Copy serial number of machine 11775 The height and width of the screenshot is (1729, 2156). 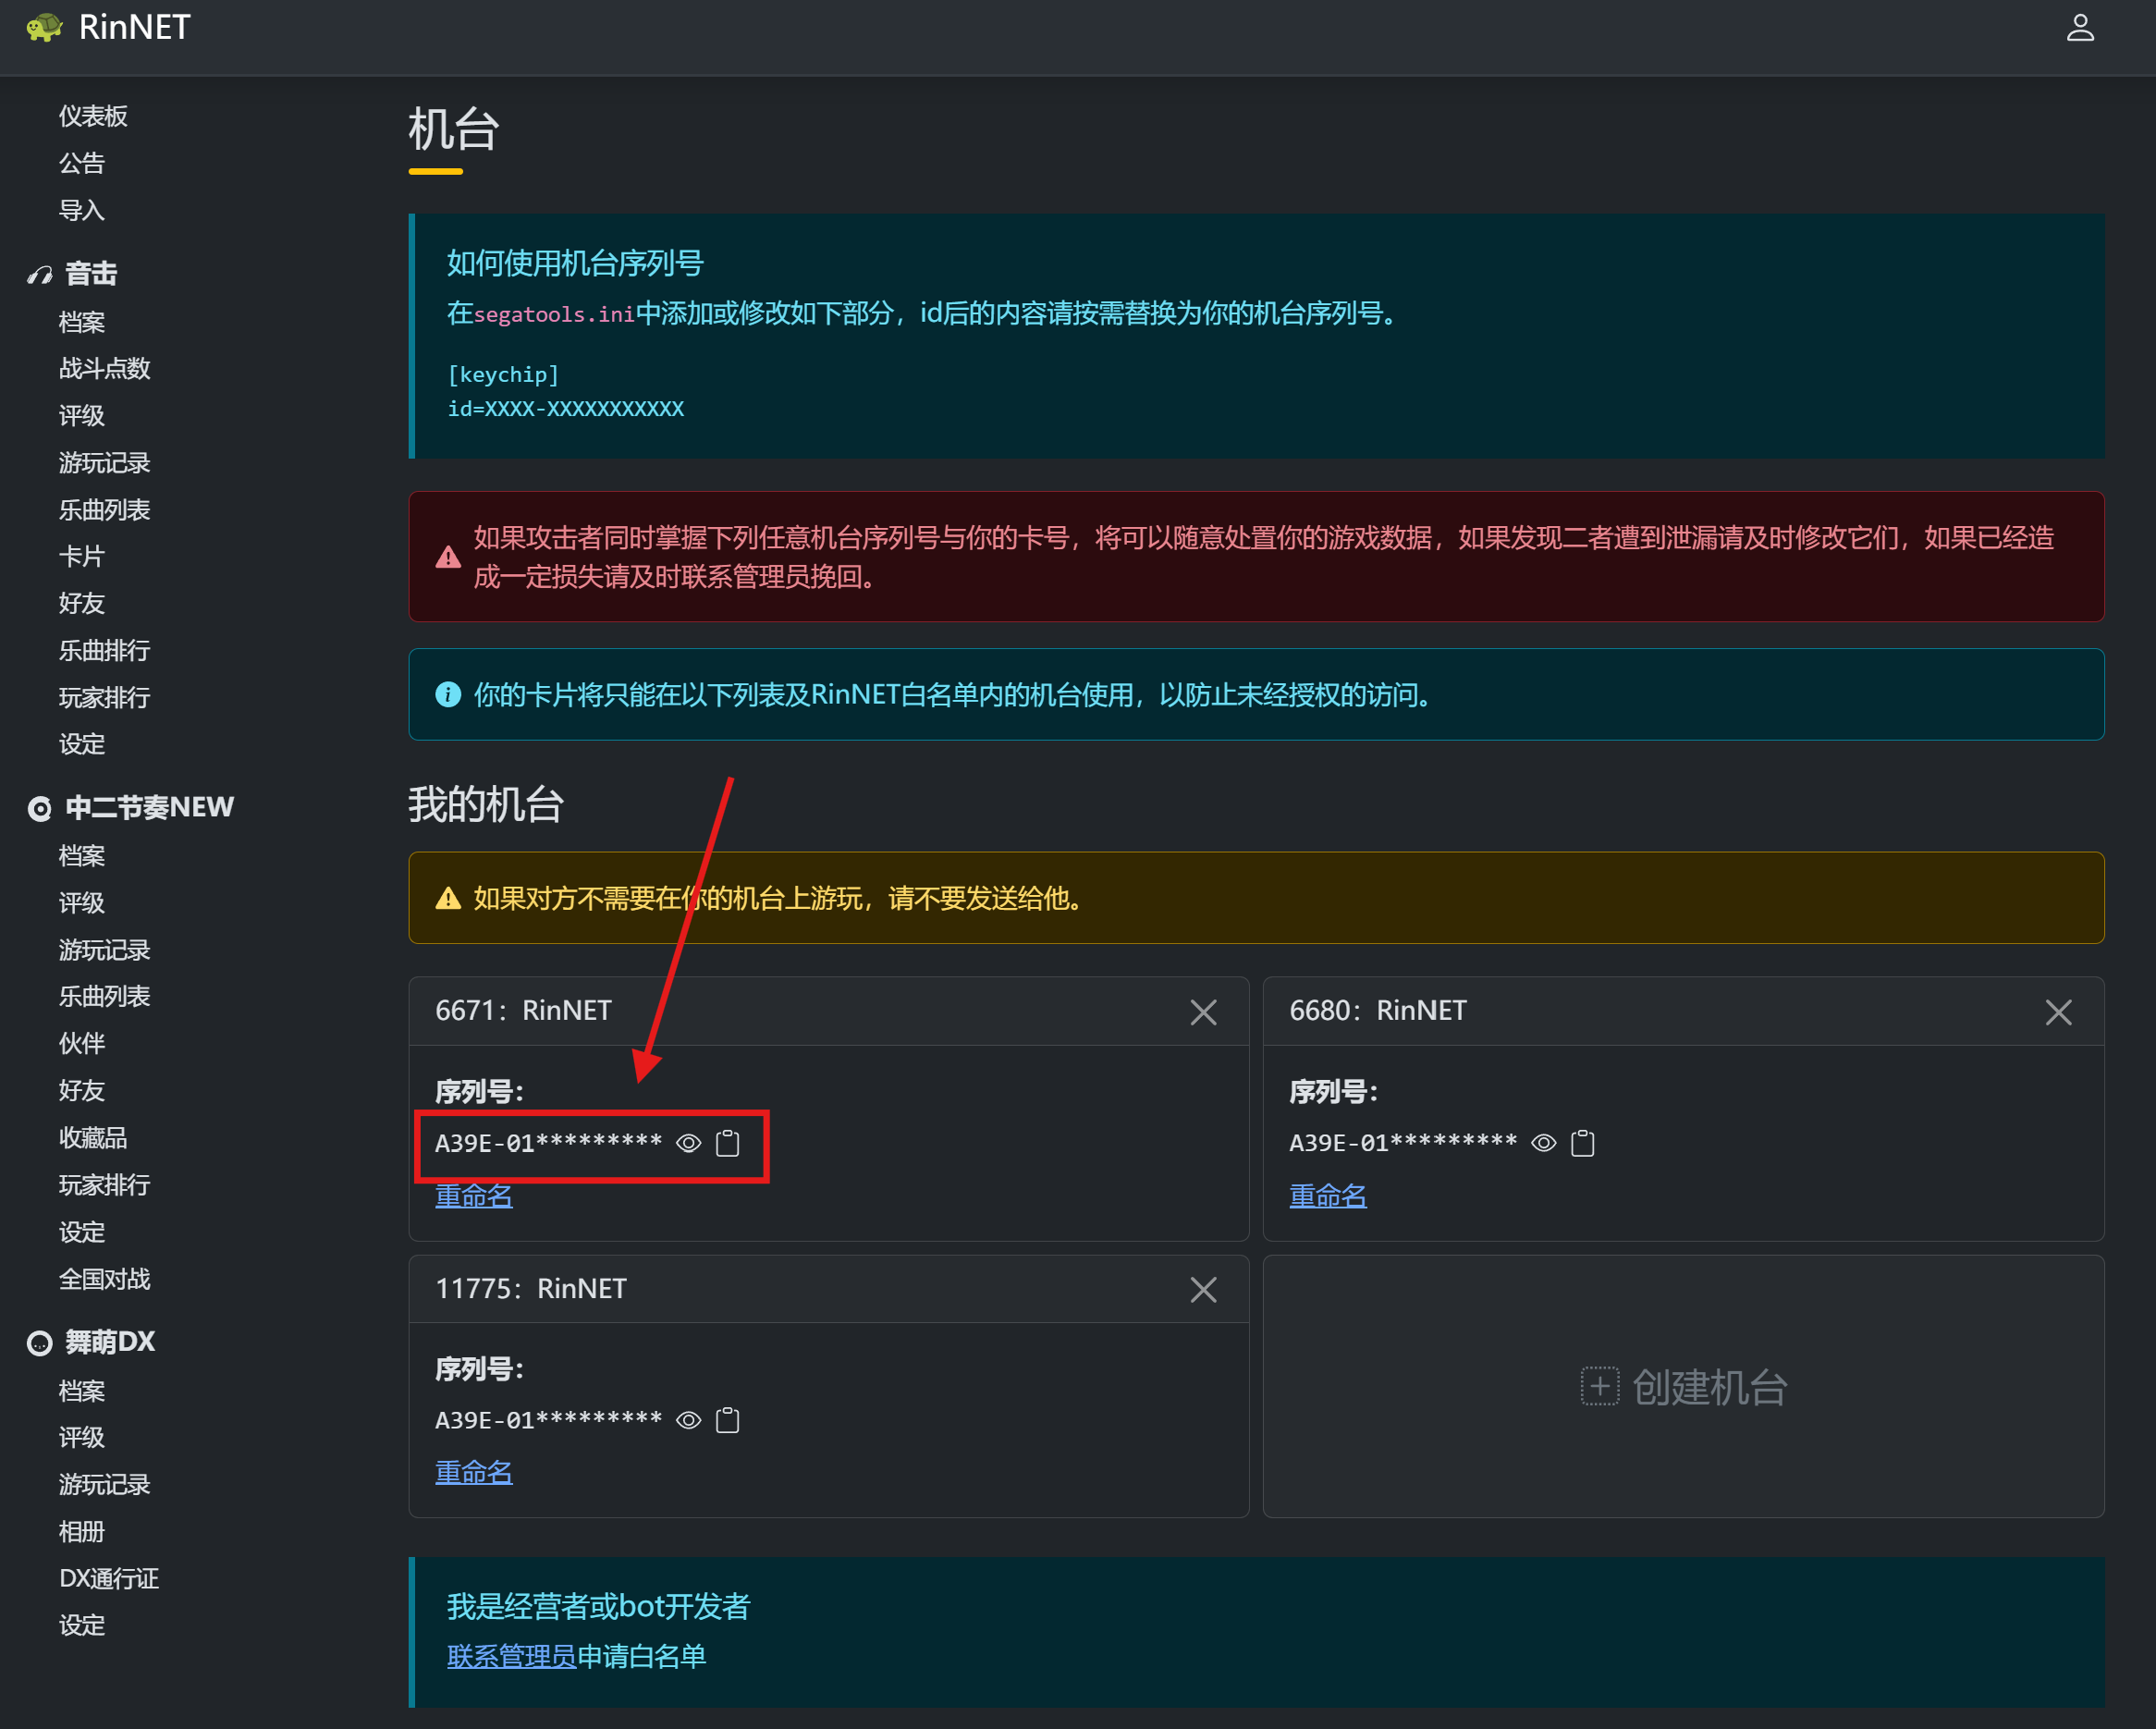tap(728, 1420)
